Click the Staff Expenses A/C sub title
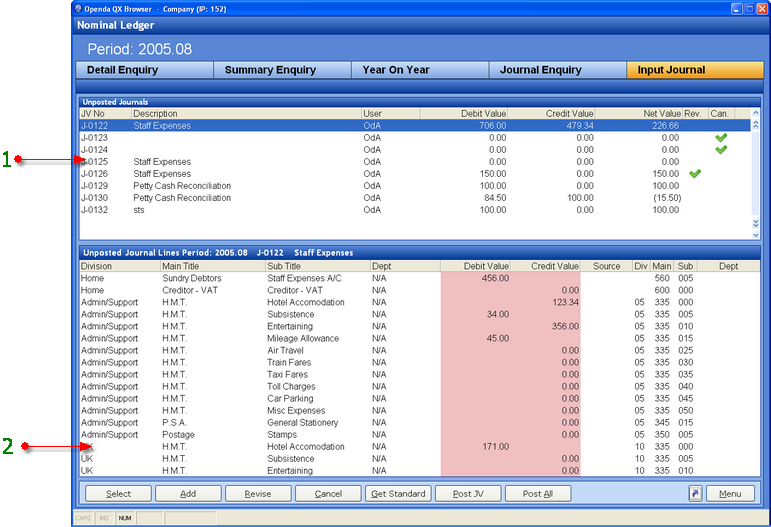Image resolution: width=771 pixels, height=527 pixels. tap(304, 278)
